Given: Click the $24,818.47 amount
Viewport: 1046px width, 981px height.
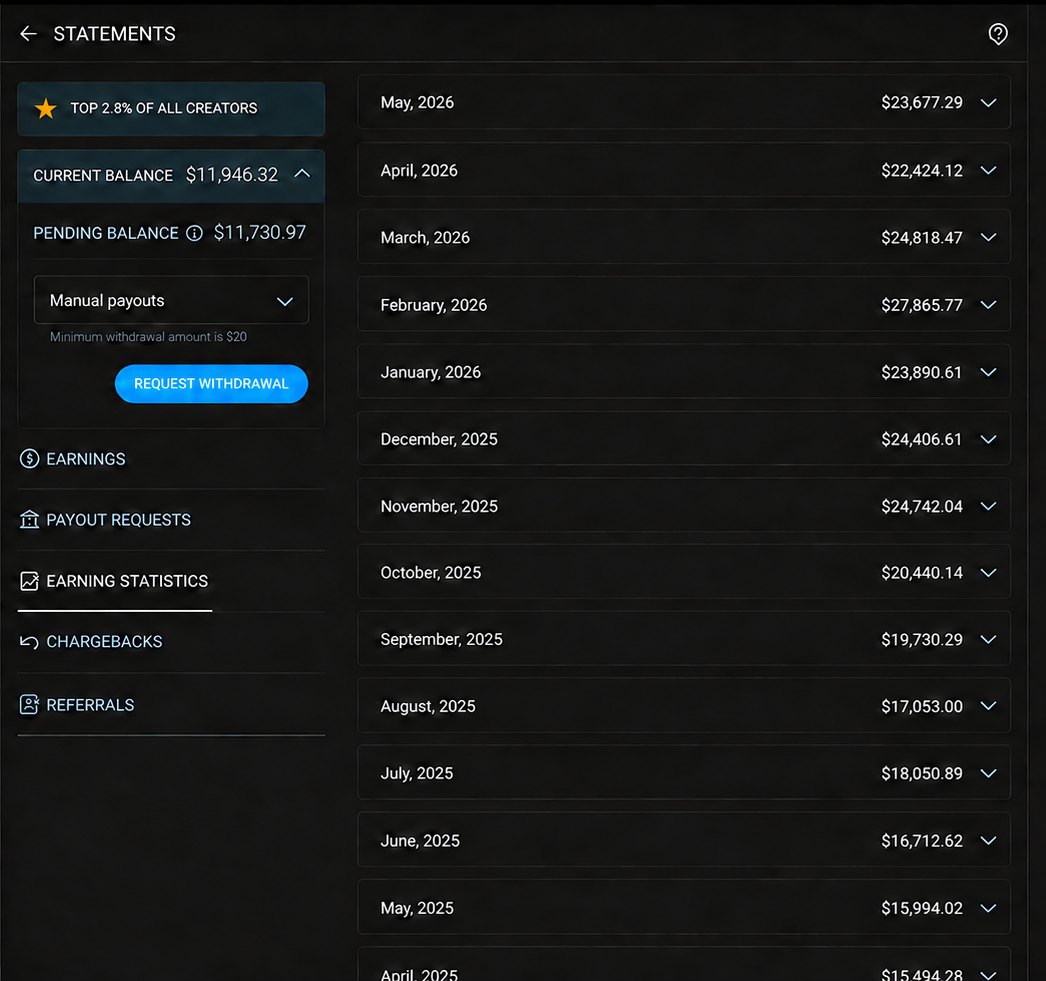Looking at the screenshot, I should tap(922, 237).
